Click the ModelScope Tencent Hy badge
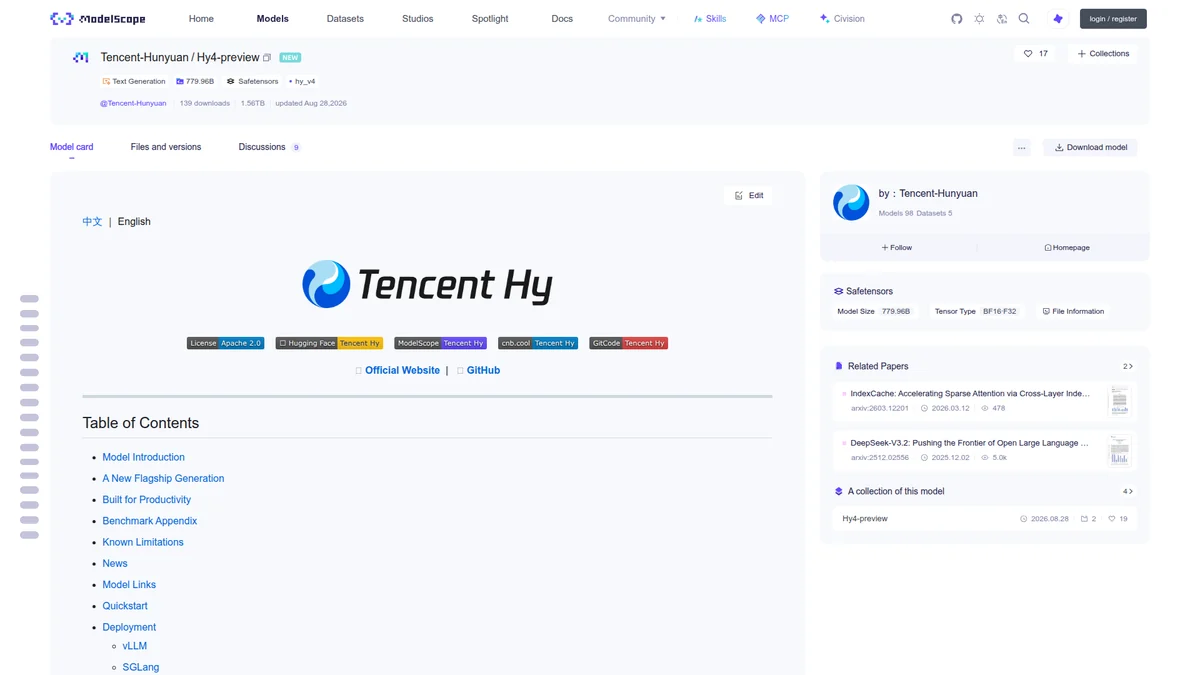 click(440, 343)
